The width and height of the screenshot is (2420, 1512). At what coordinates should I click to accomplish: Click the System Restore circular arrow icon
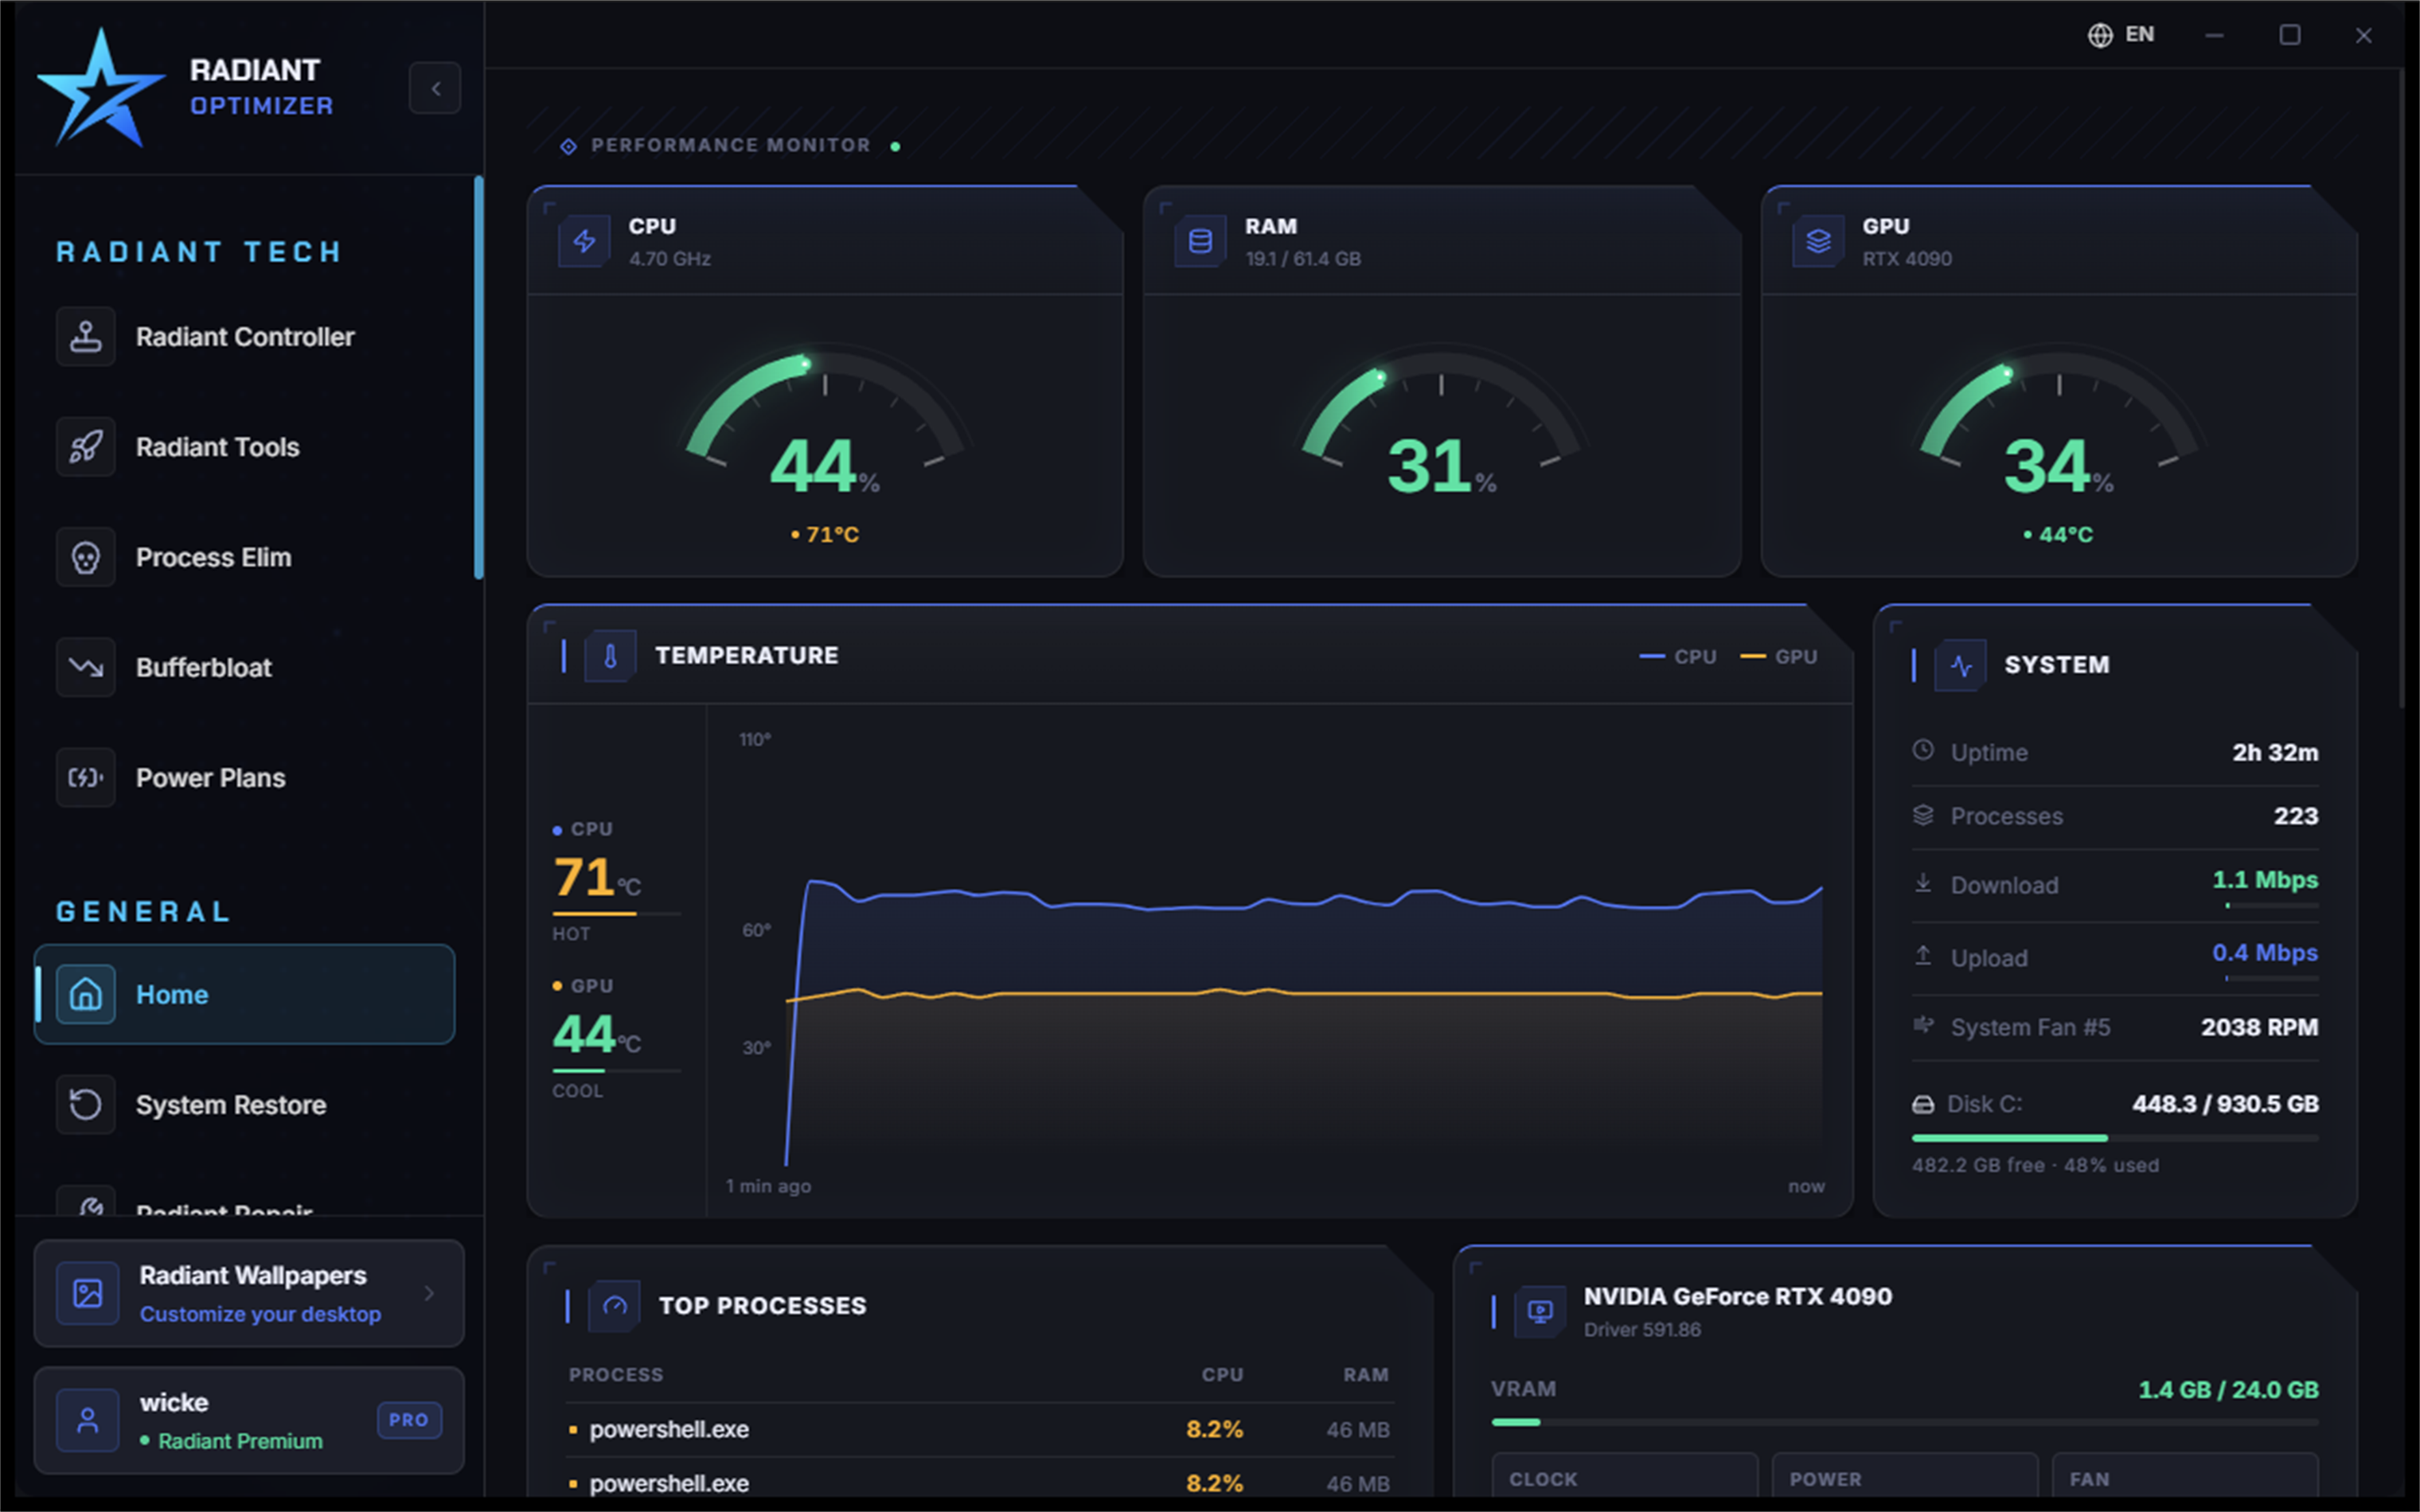click(86, 1104)
